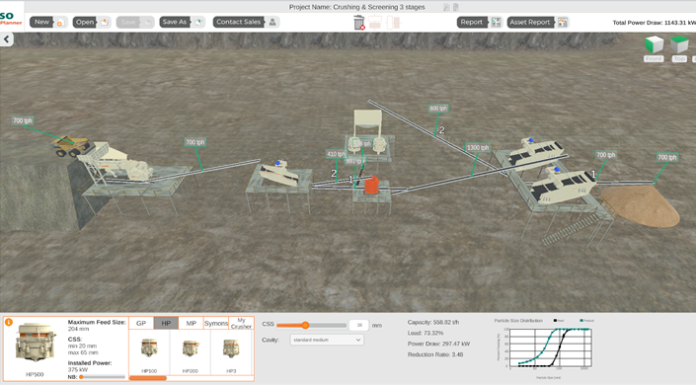Viewport: 696px width, 385px height.
Task: Collapse side panel with left arrow
Action: pos(6,39)
